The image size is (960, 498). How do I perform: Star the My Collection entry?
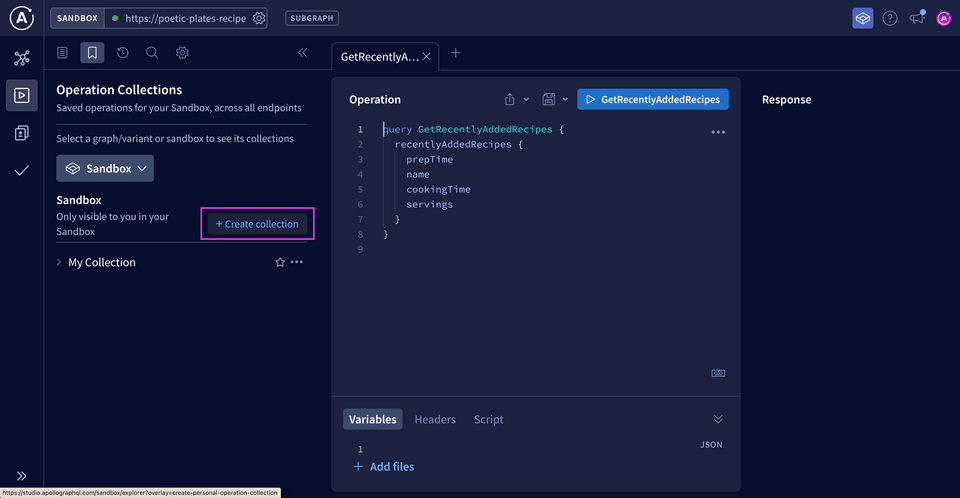click(x=280, y=262)
